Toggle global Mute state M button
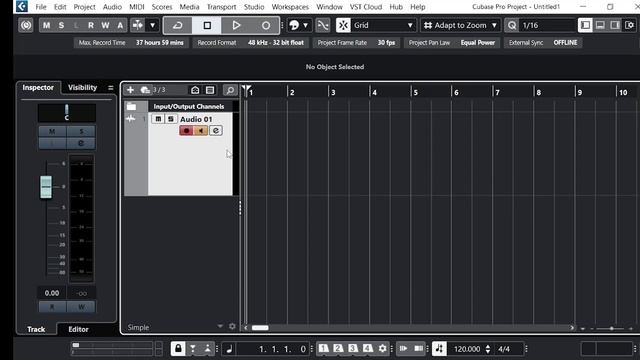The image size is (640, 360). click(x=47, y=25)
